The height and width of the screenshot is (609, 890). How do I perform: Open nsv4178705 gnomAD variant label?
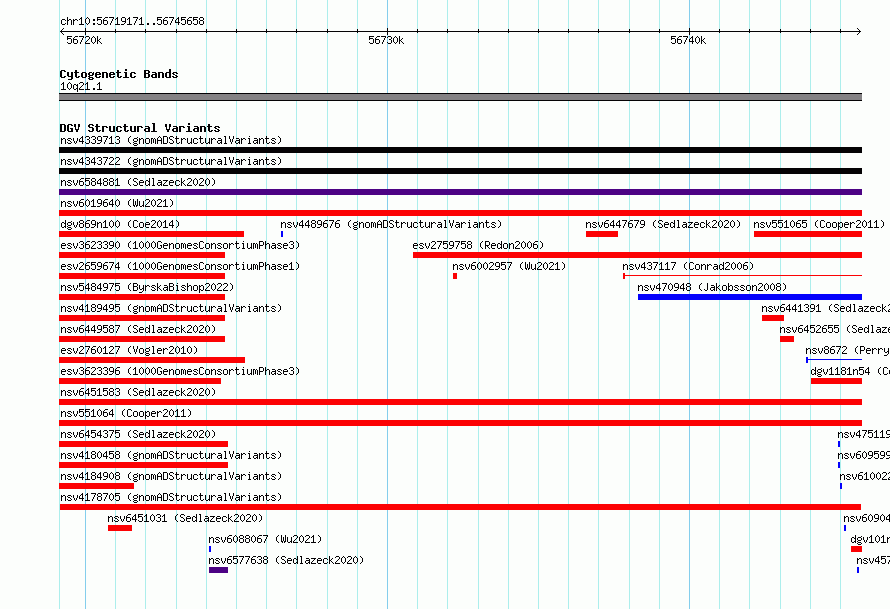click(x=171, y=497)
